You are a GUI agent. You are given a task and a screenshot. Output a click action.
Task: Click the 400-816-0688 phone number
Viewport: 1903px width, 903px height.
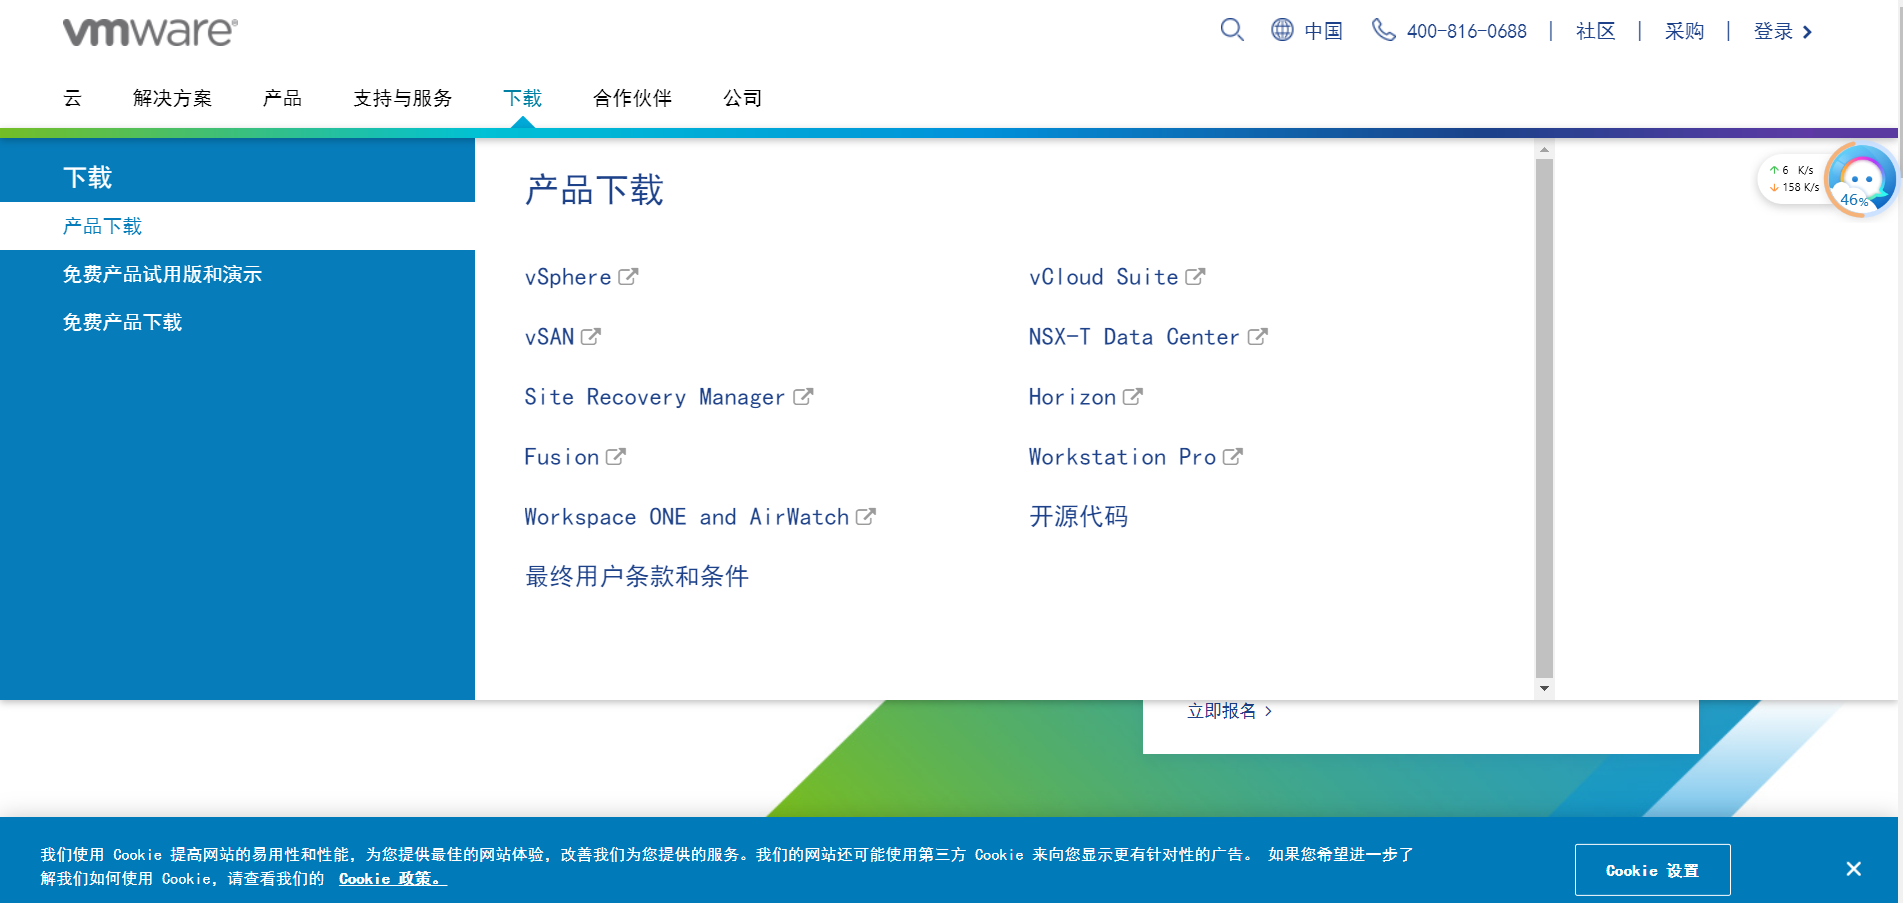click(x=1466, y=31)
